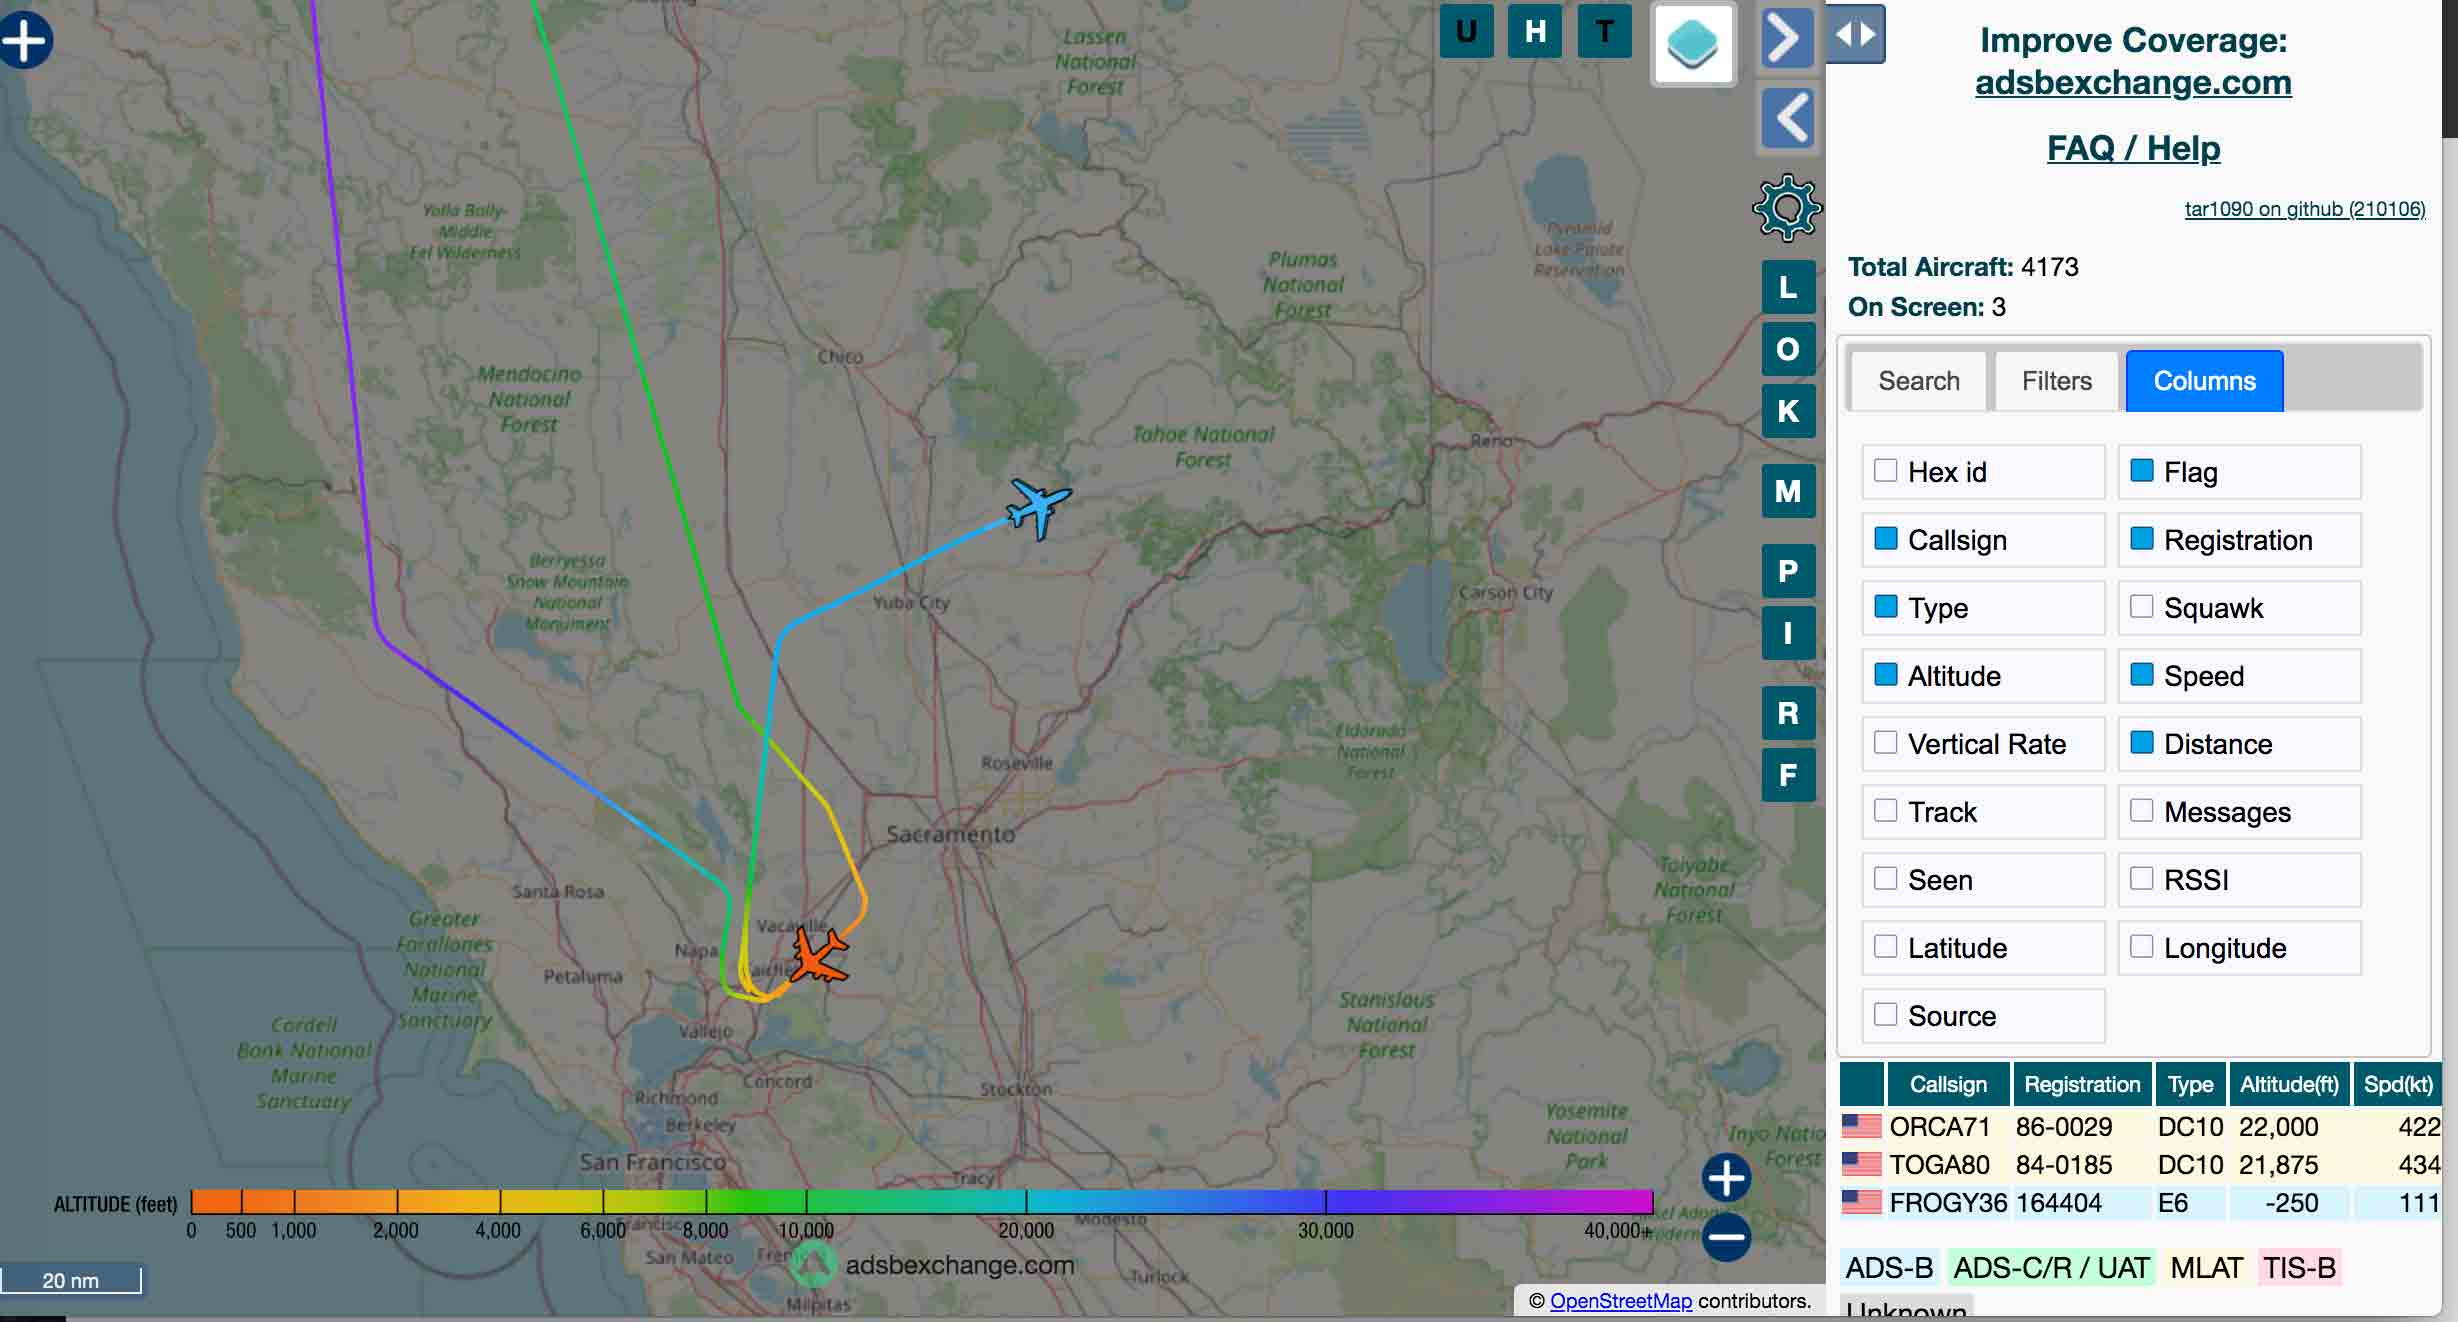Enable the Vertical Rate column

point(1885,742)
